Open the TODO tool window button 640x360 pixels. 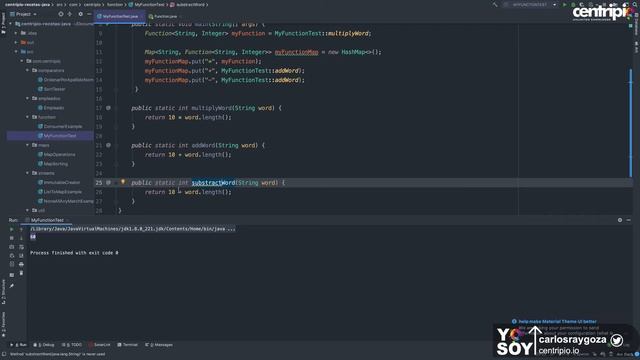(72, 345)
